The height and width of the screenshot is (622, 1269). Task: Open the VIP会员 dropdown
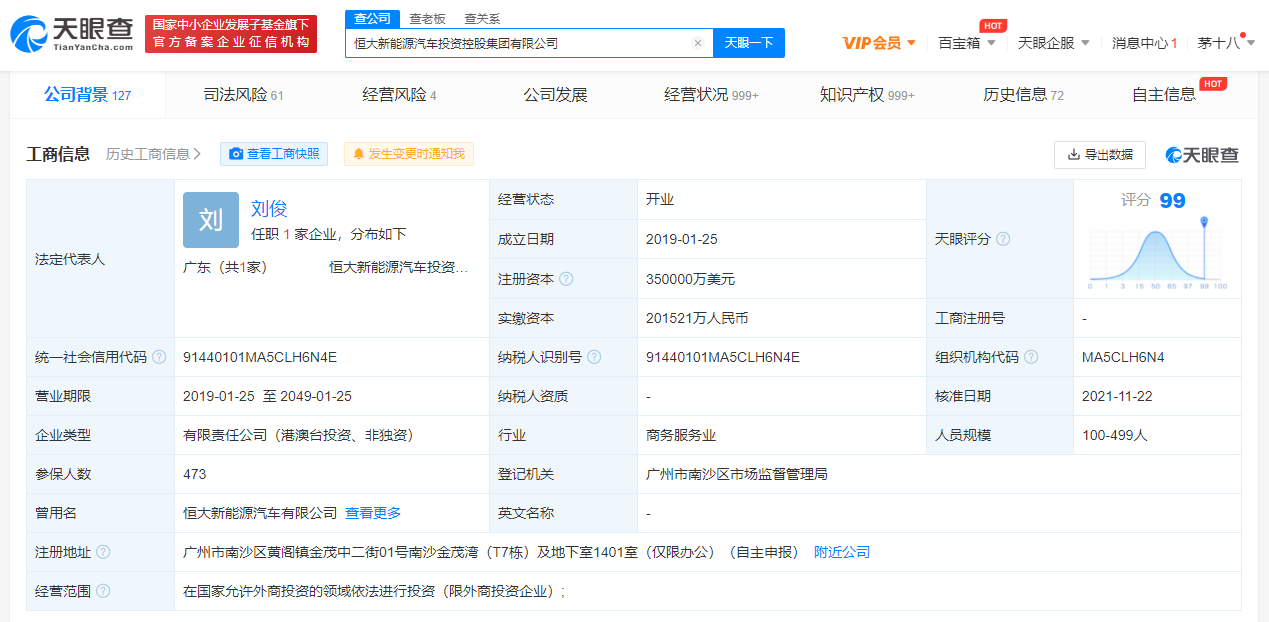(x=880, y=43)
